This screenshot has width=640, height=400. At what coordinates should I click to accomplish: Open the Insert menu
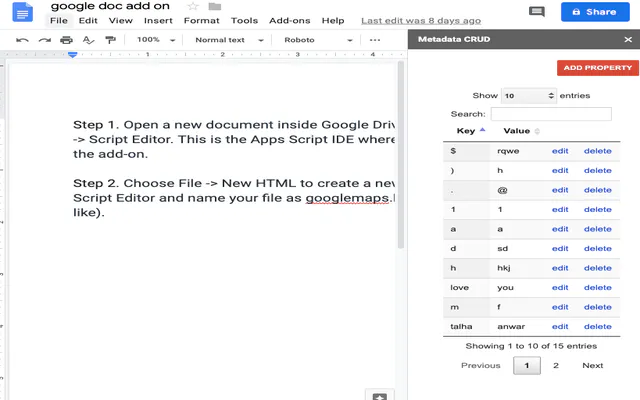[x=158, y=20]
